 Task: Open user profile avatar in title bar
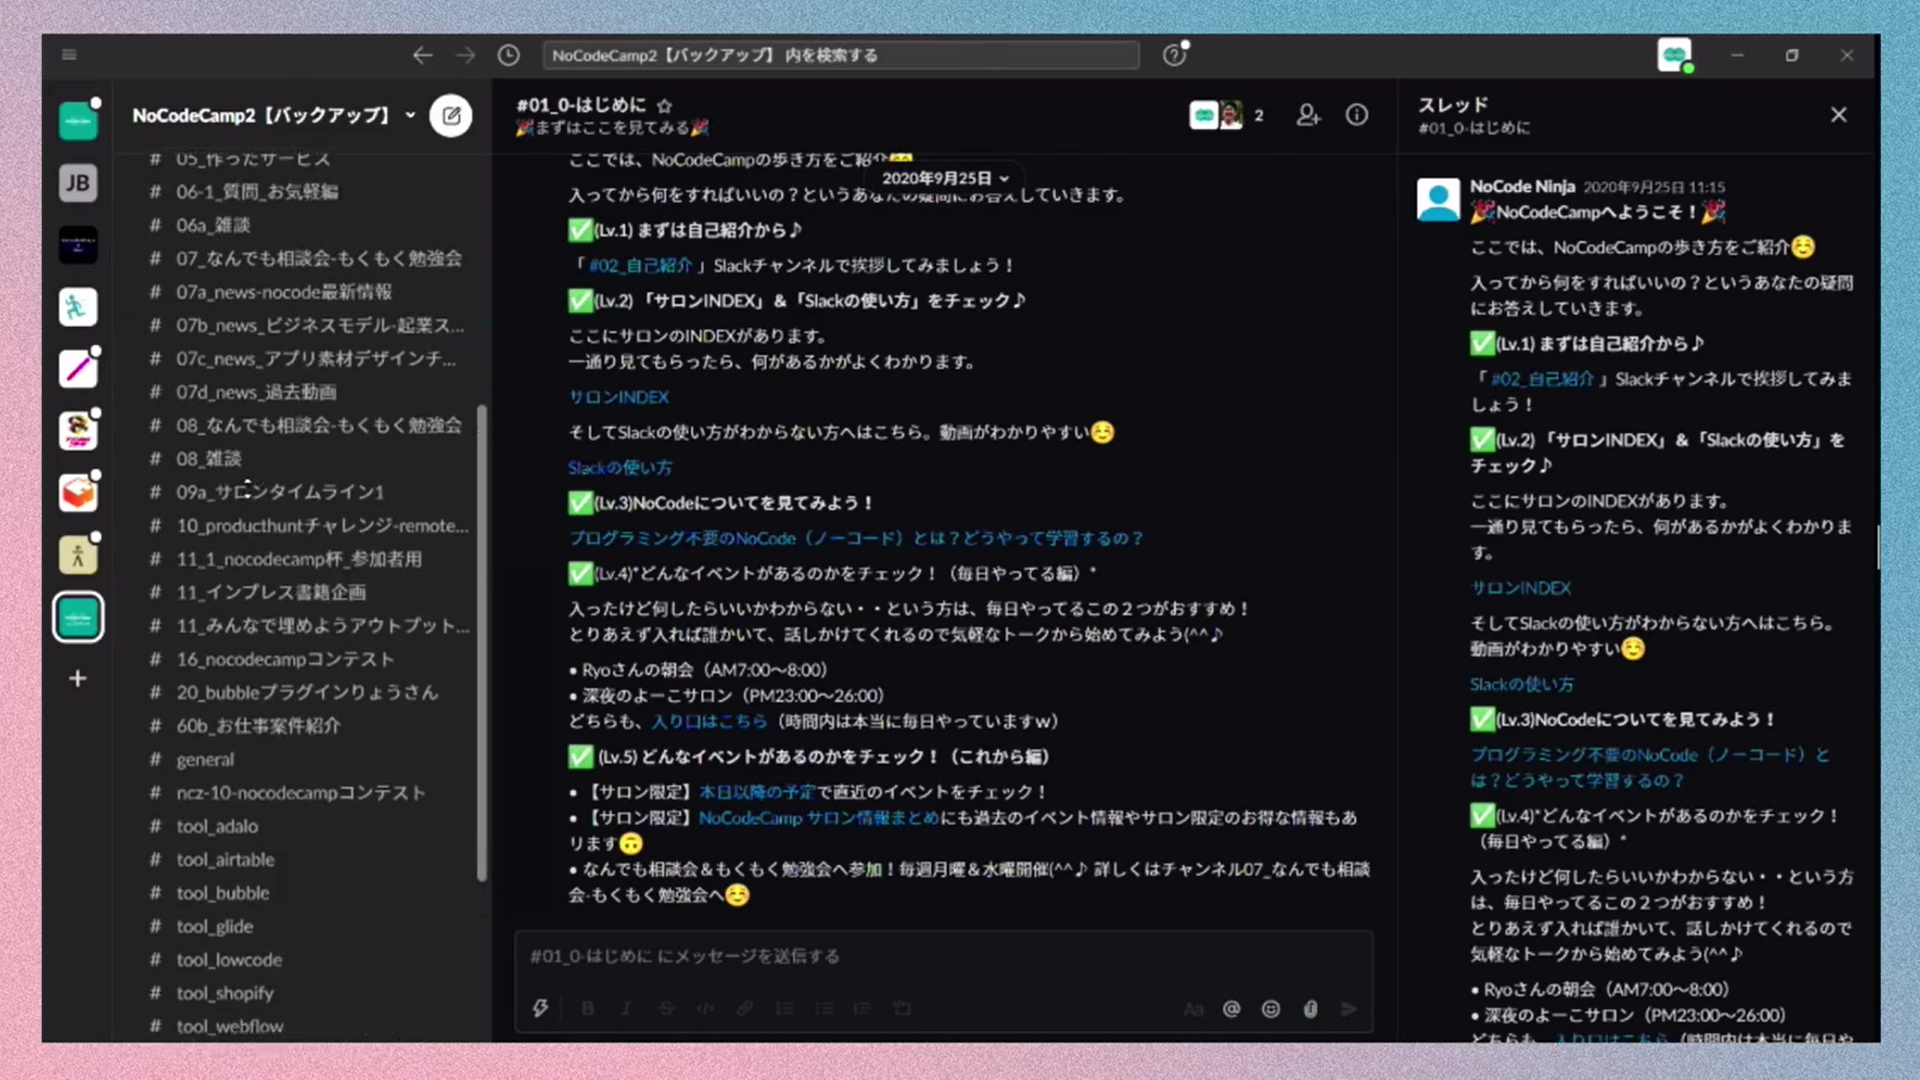(1674, 55)
